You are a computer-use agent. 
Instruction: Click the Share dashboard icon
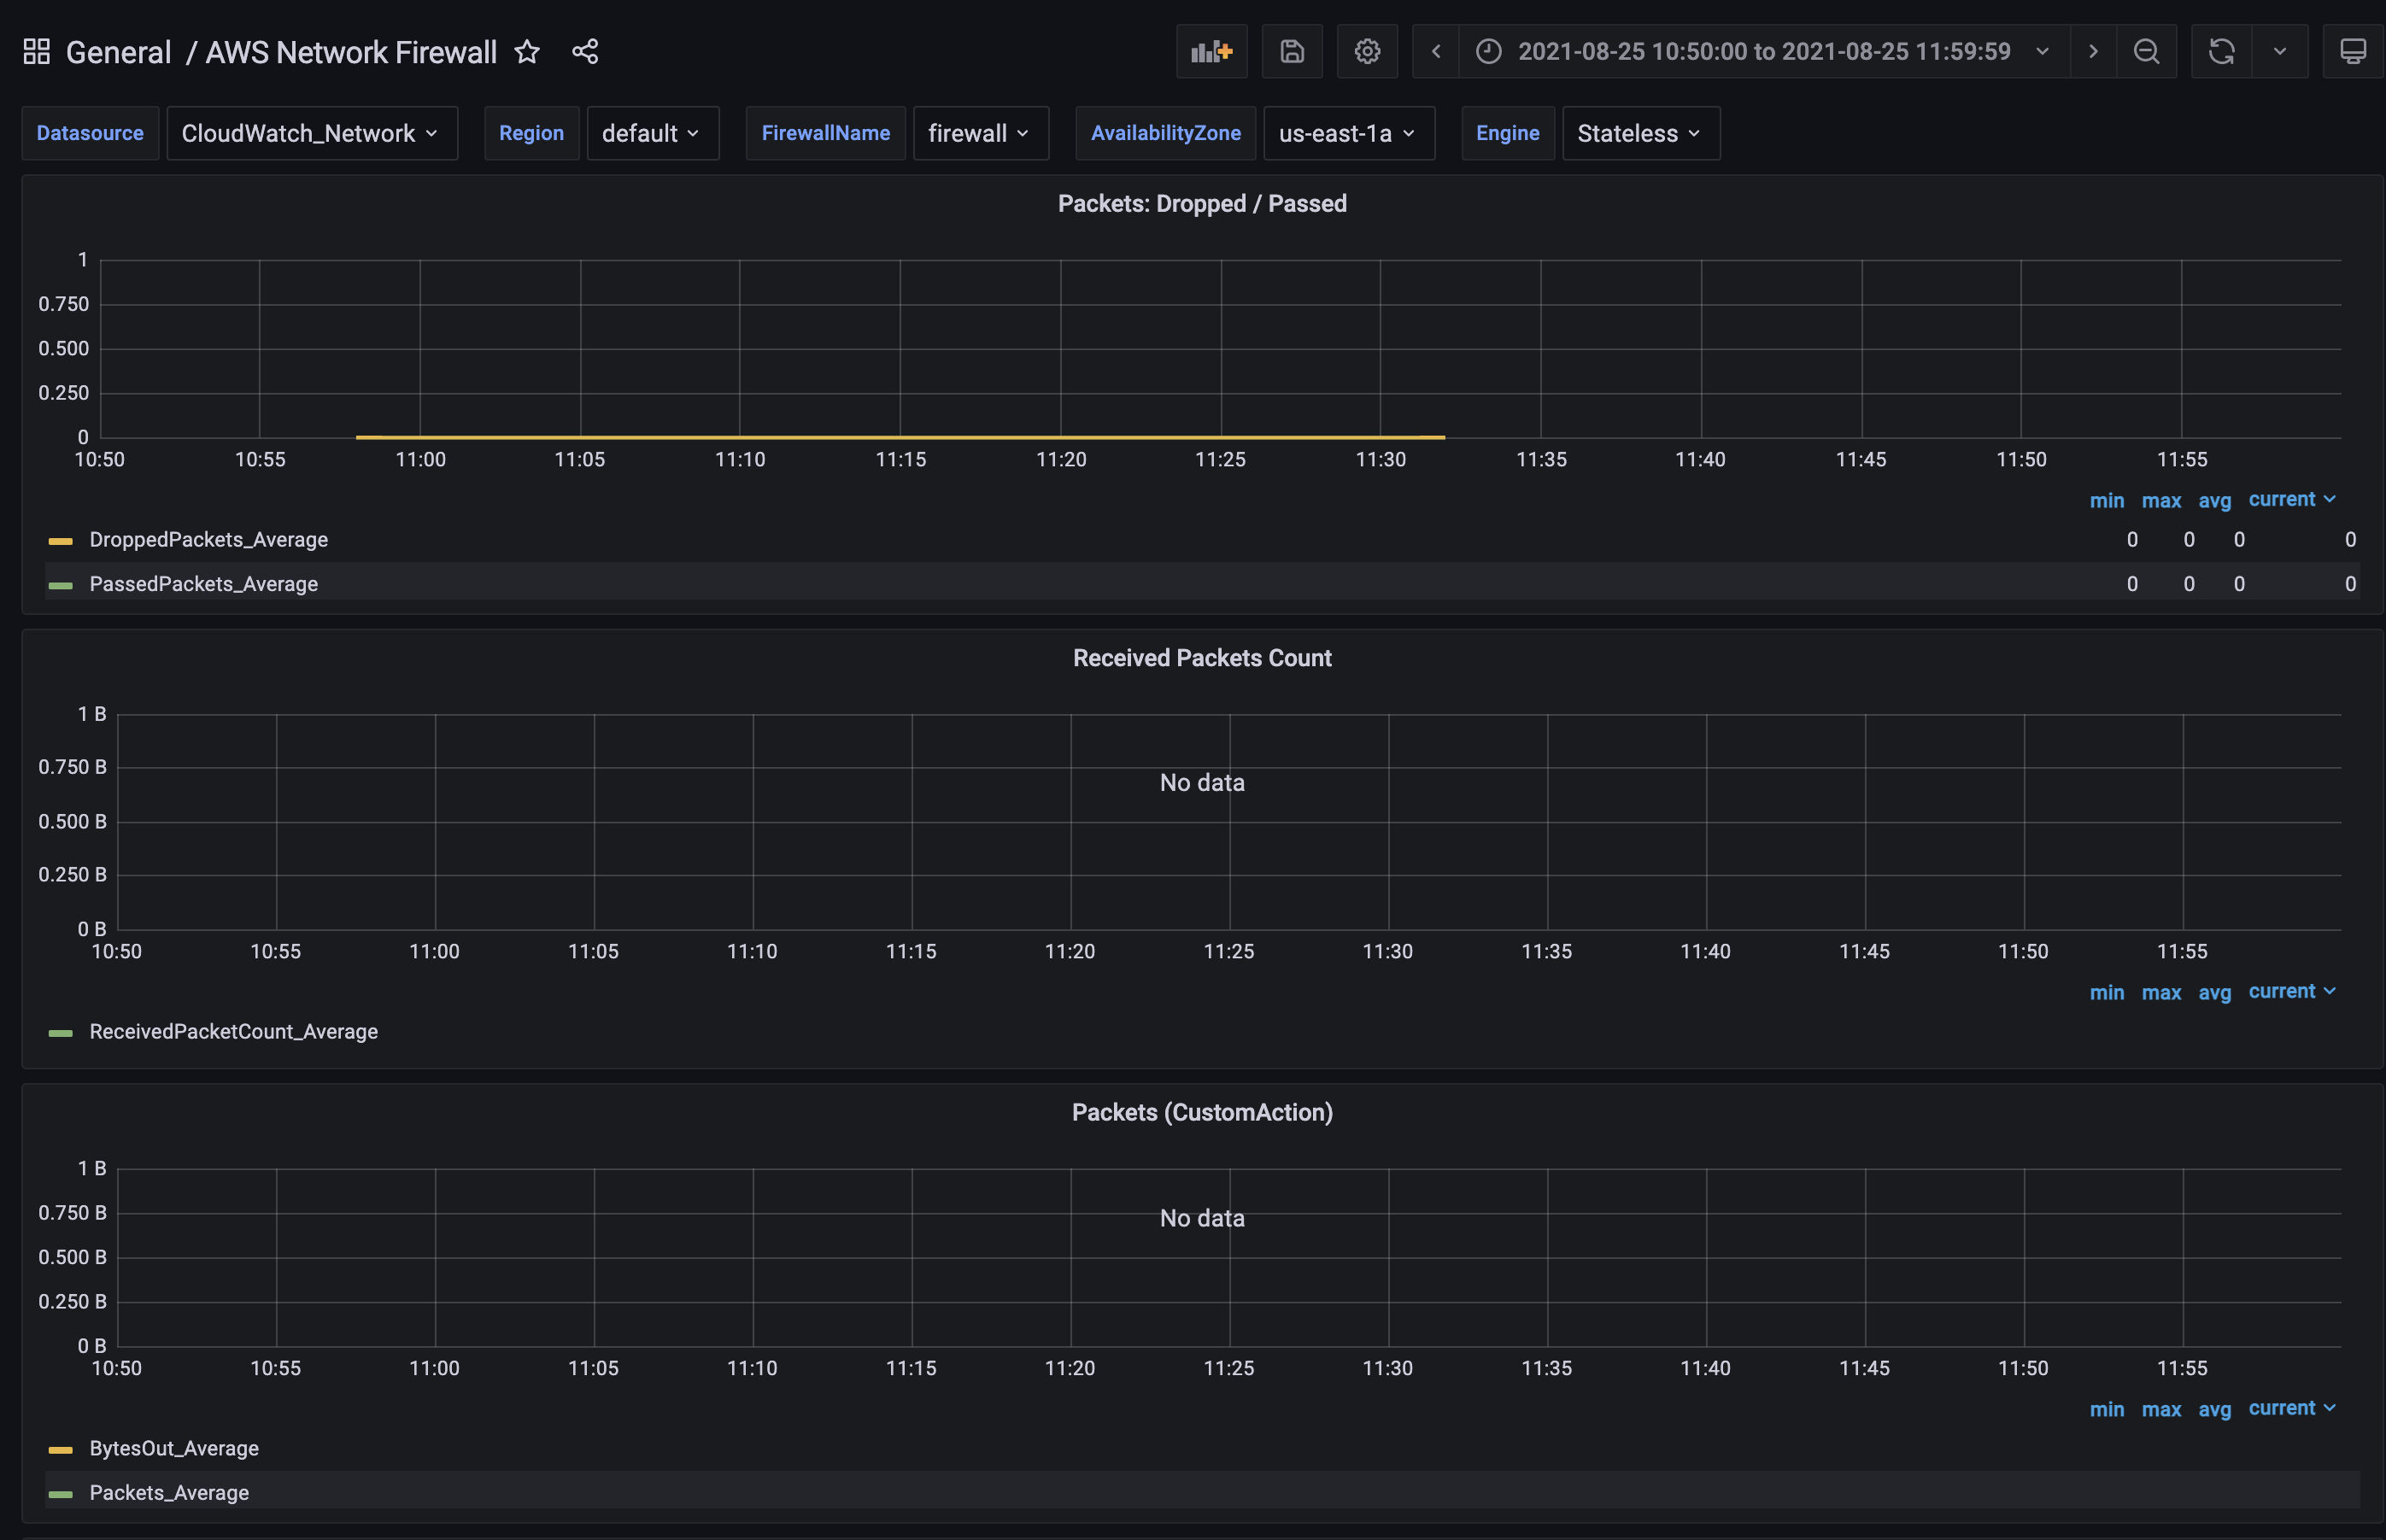(585, 52)
